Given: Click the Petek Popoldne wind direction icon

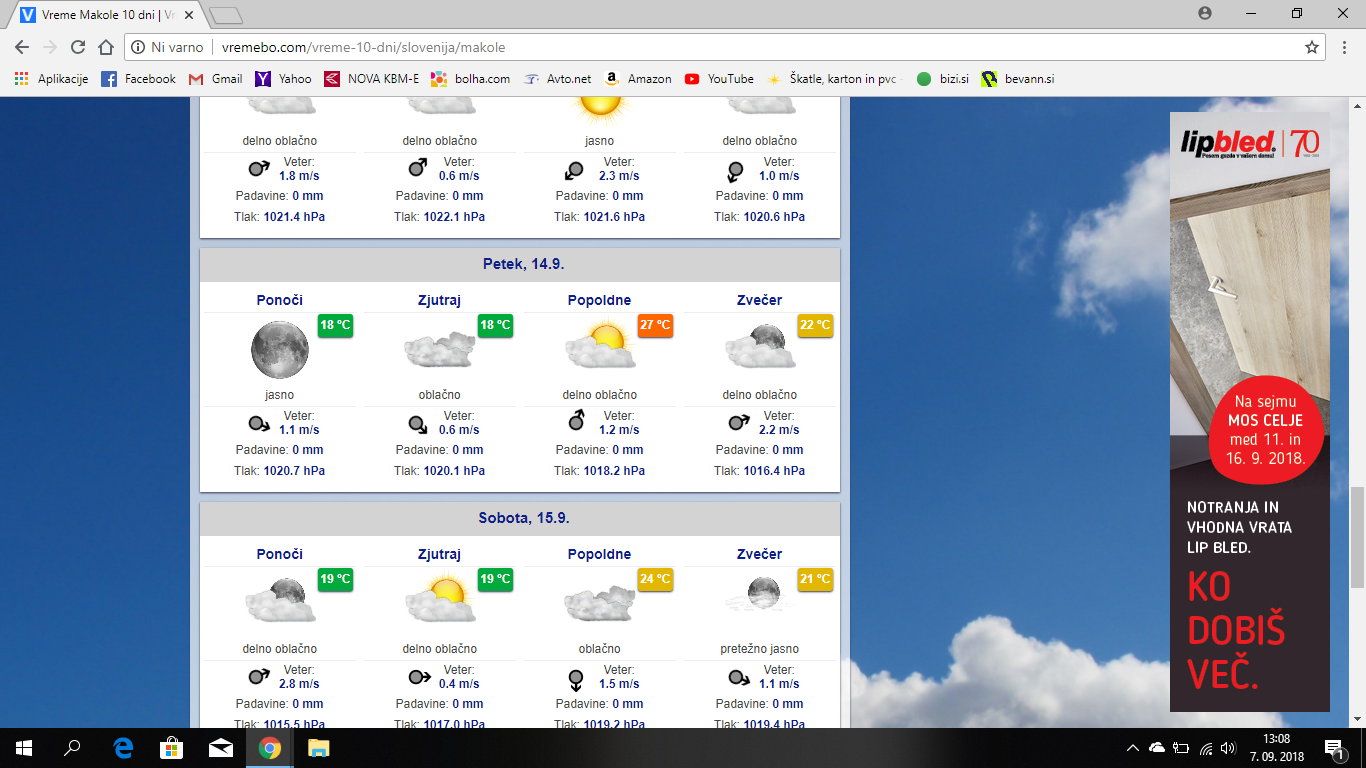Looking at the screenshot, I should [x=577, y=420].
